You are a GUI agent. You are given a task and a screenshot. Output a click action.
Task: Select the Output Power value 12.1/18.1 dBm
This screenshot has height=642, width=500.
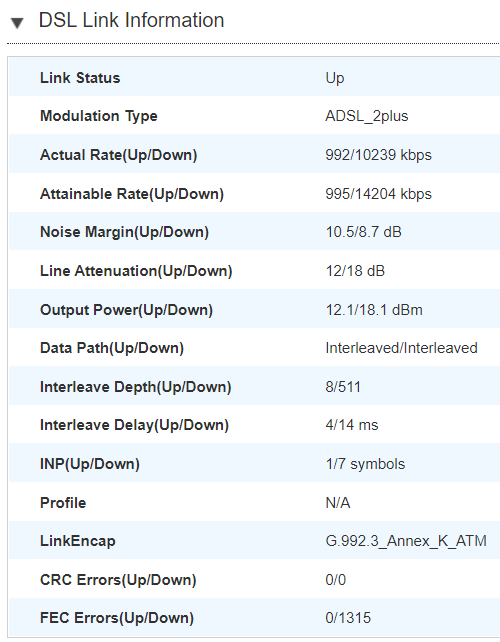click(x=374, y=310)
